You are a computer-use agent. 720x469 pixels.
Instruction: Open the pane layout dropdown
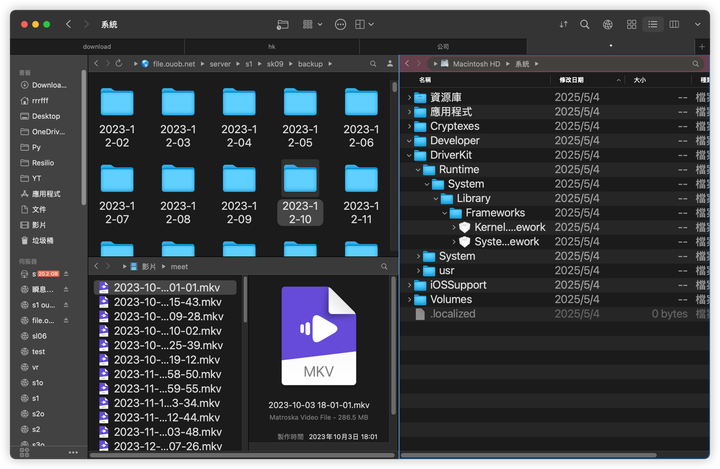[364, 24]
